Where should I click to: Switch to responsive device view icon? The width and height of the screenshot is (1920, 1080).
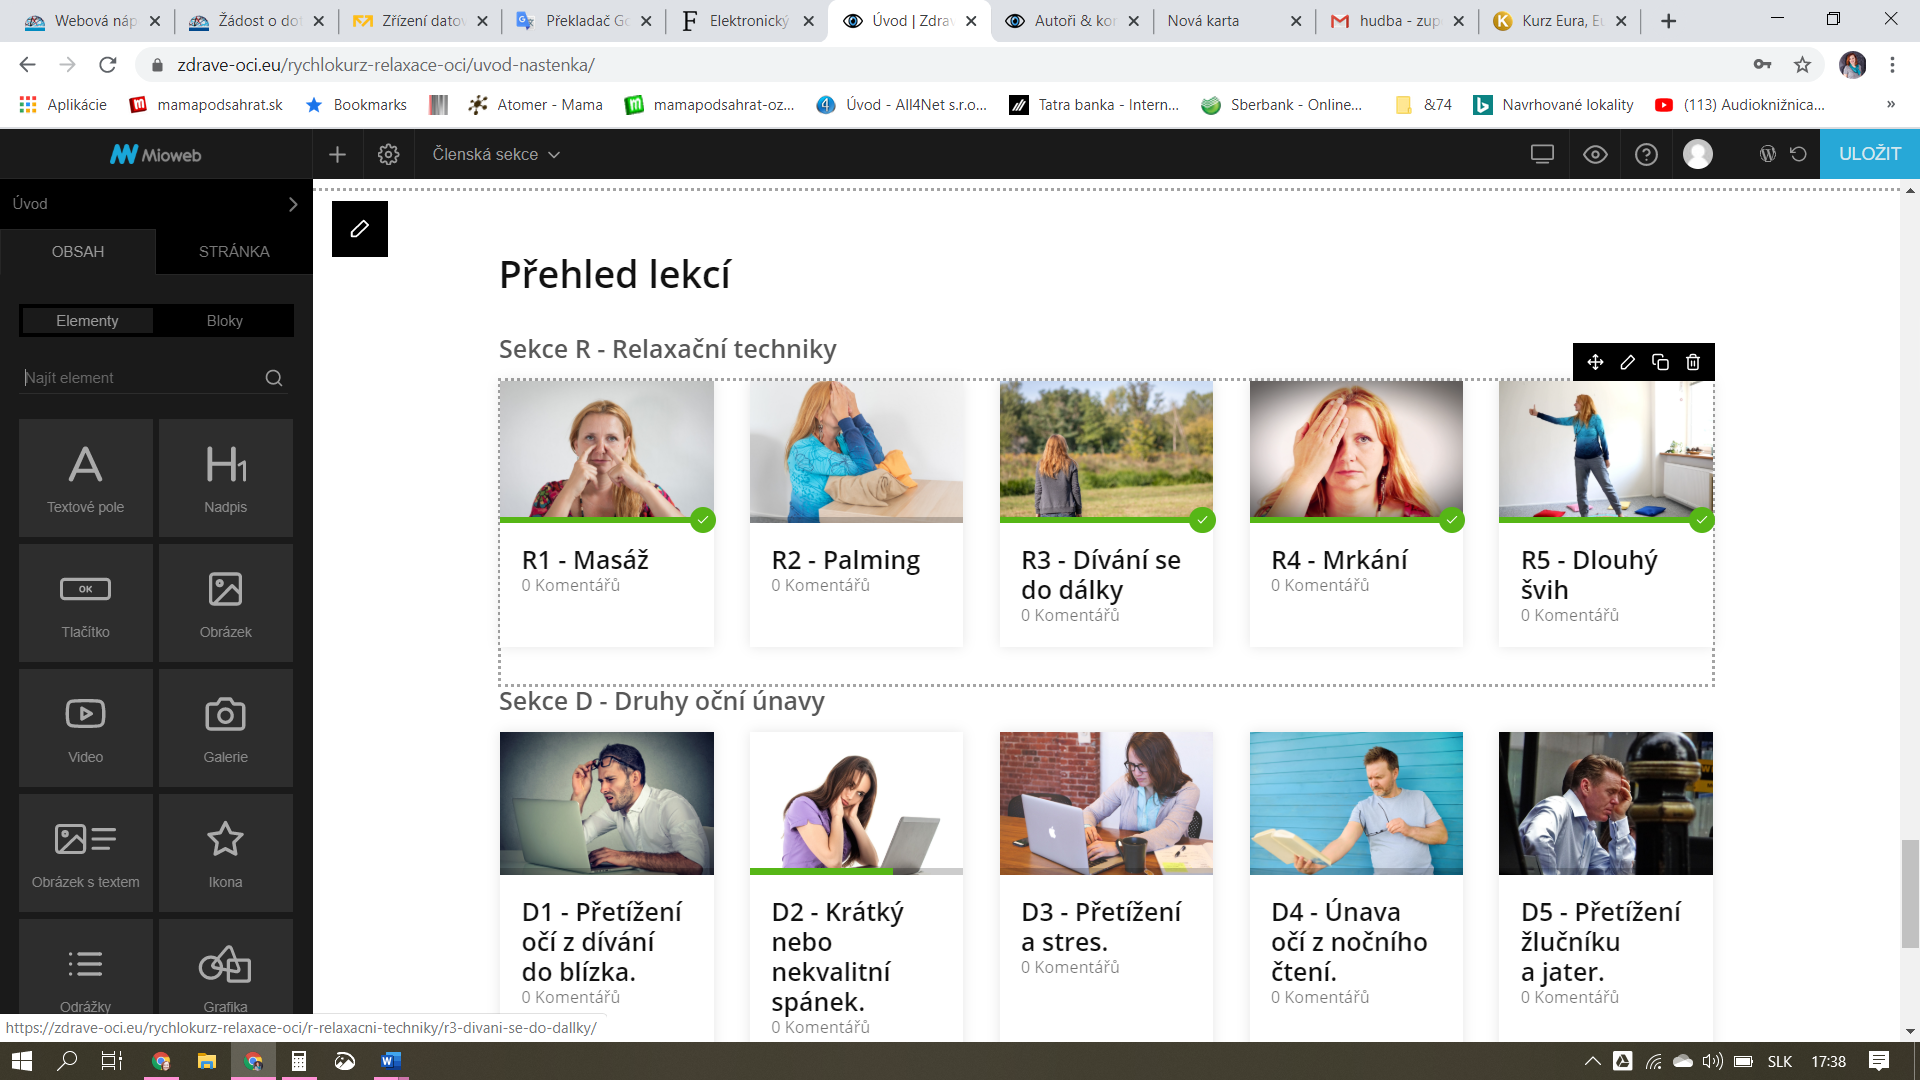1542,154
